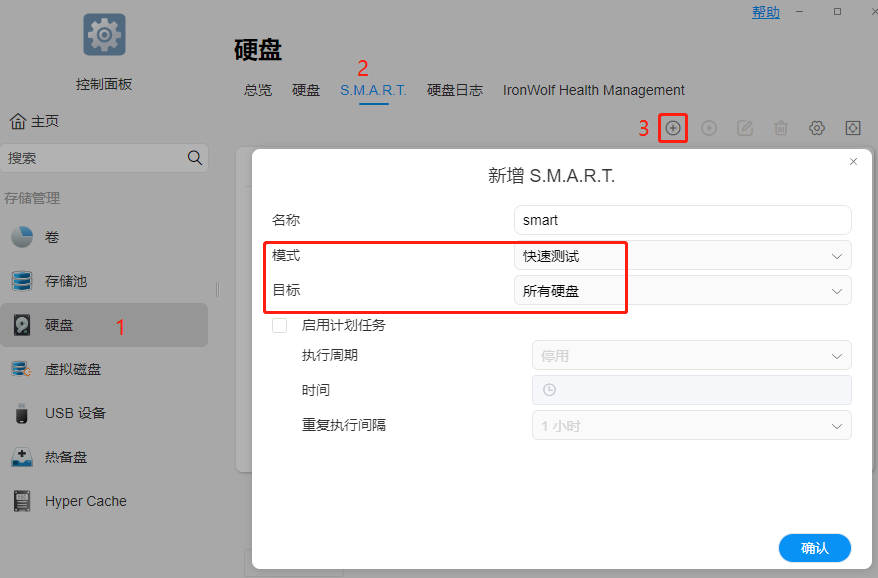The image size is (878, 578).
Task: Click the 时间 input field
Action: click(692, 390)
